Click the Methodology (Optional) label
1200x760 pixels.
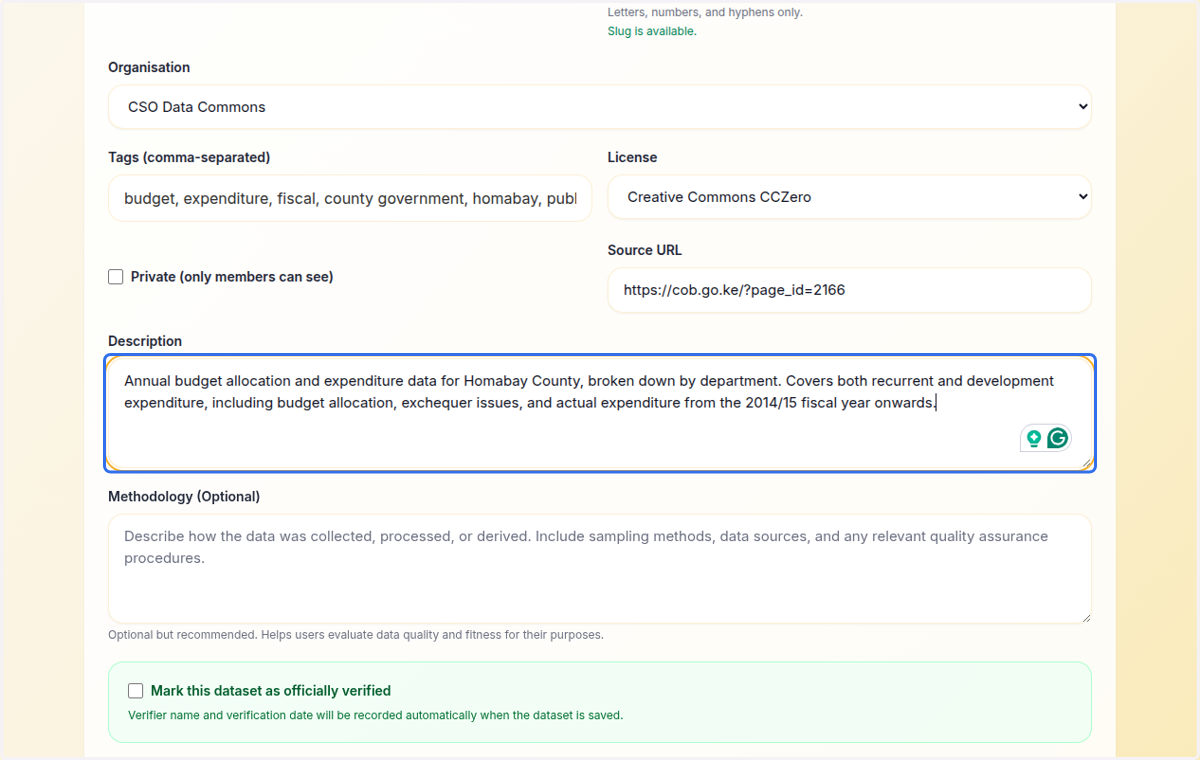click(184, 496)
